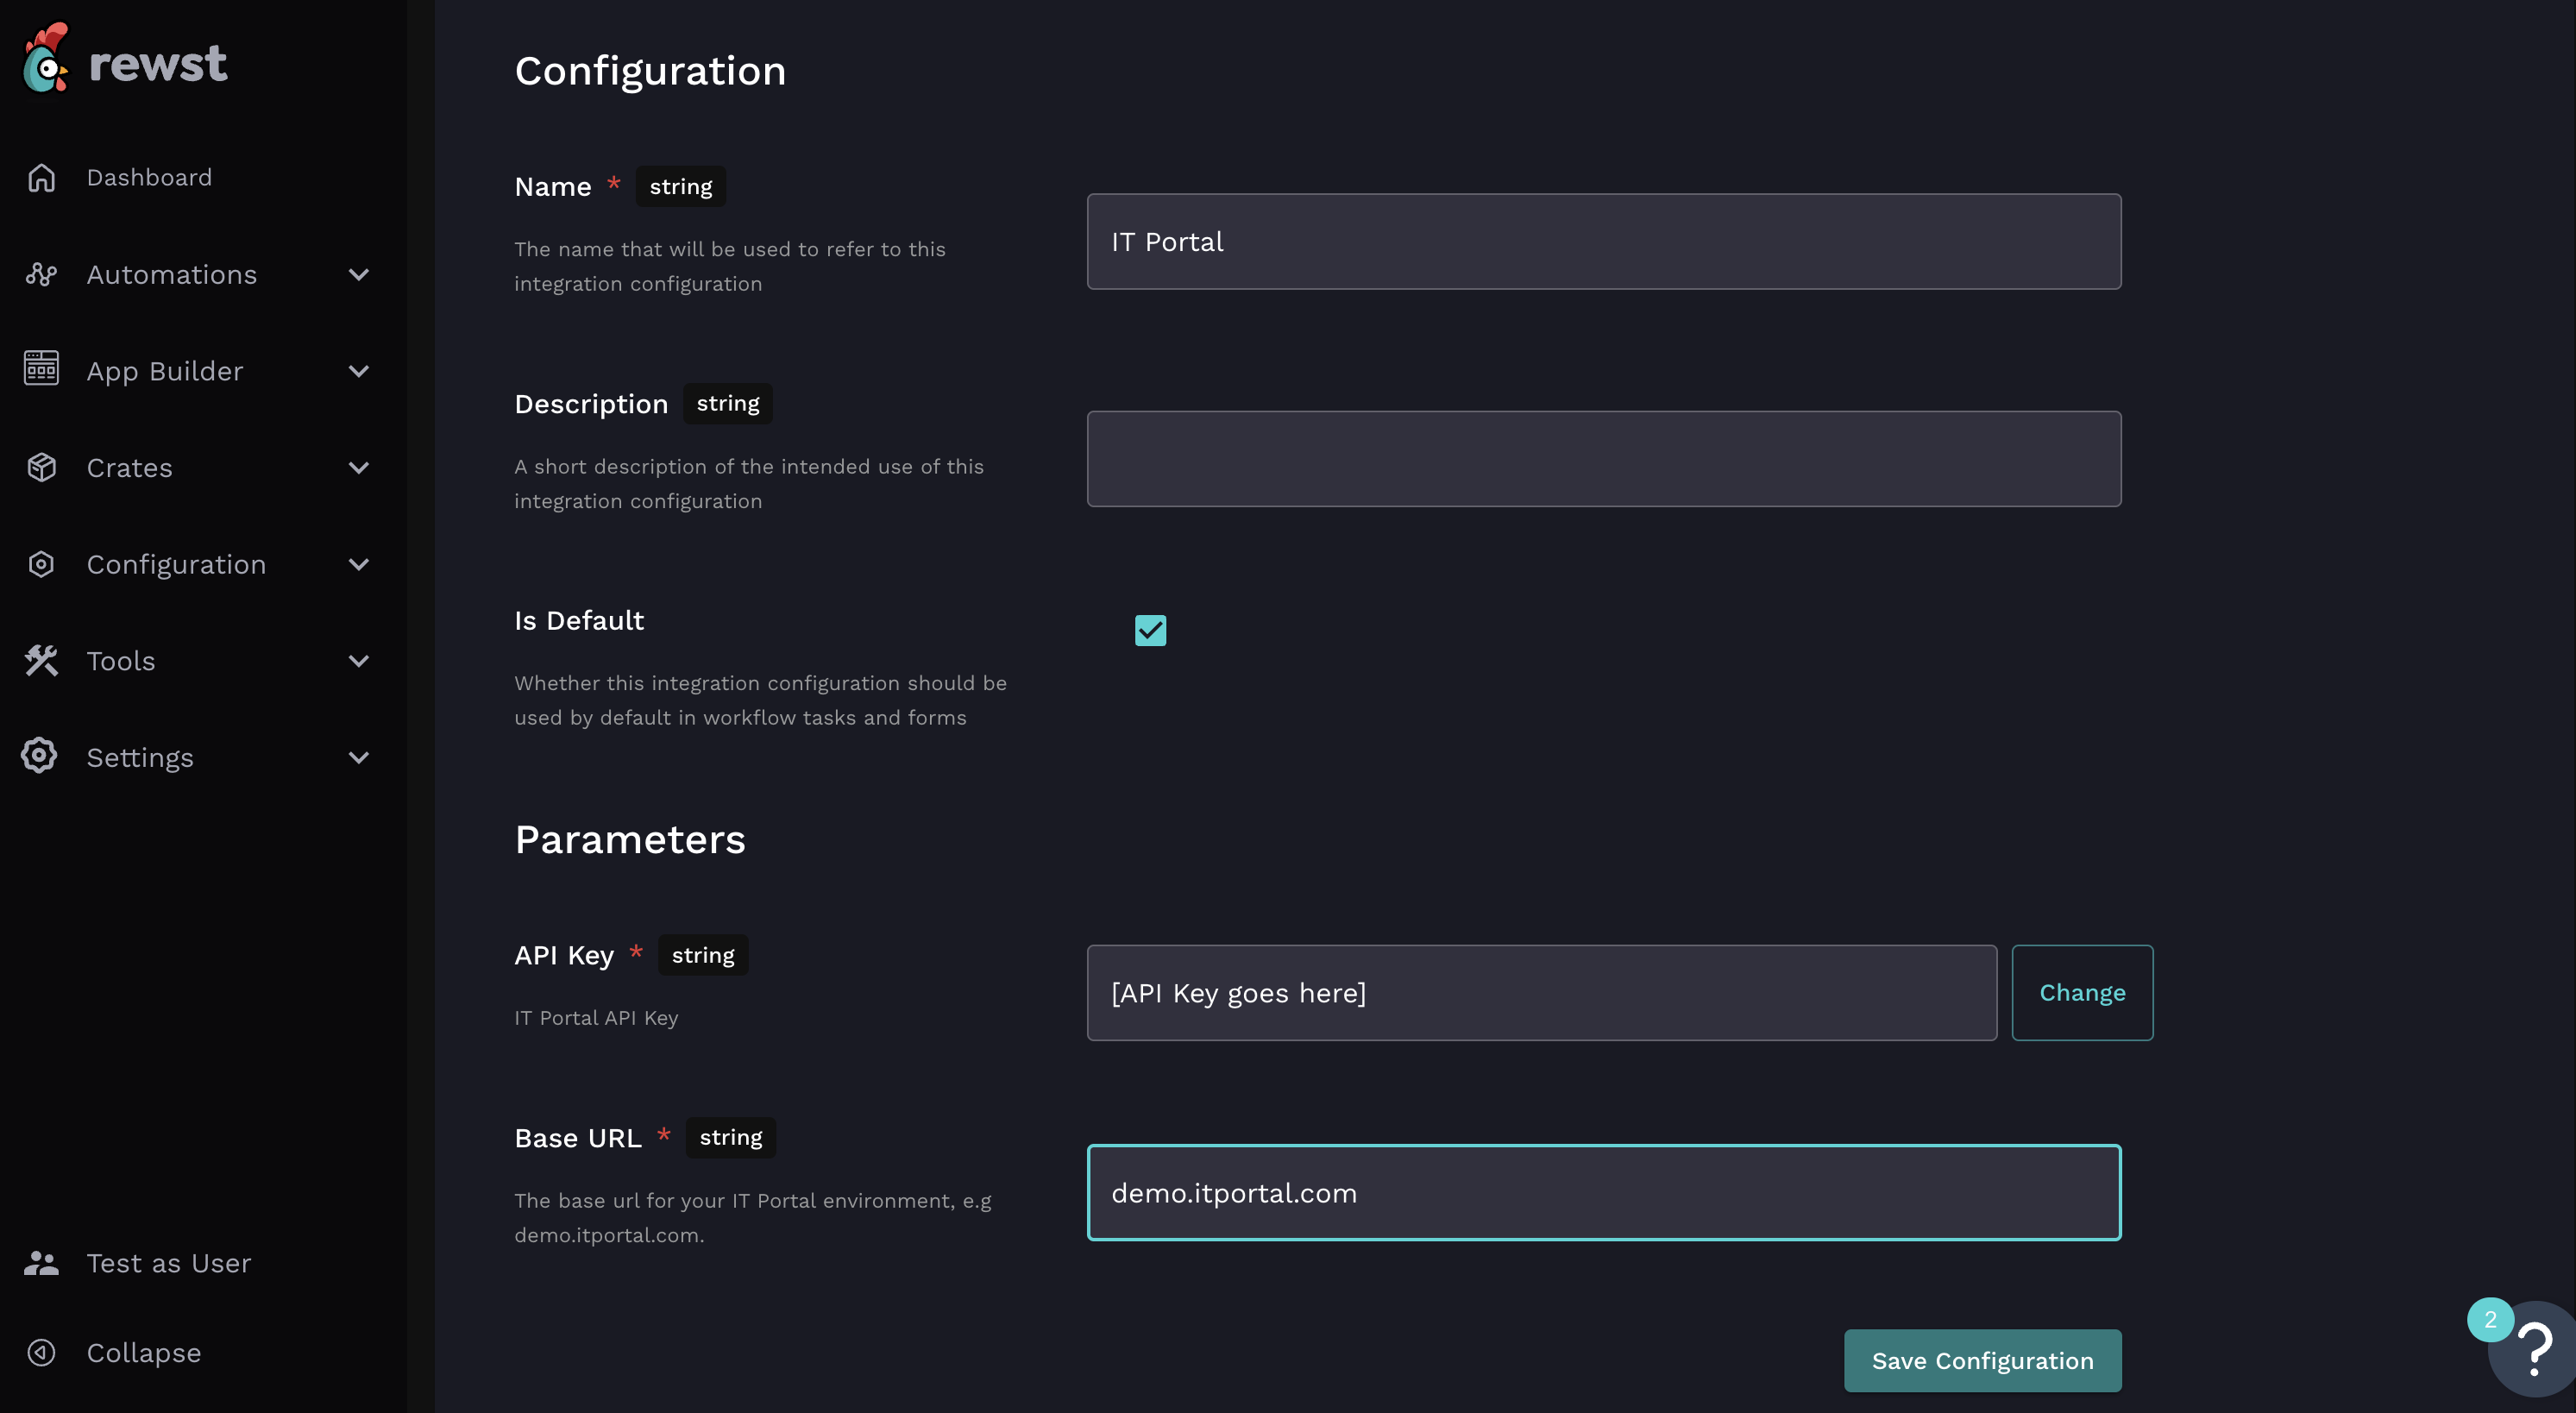Click the Rewst rooster logo
The height and width of the screenshot is (1413, 2576).
[x=46, y=60]
